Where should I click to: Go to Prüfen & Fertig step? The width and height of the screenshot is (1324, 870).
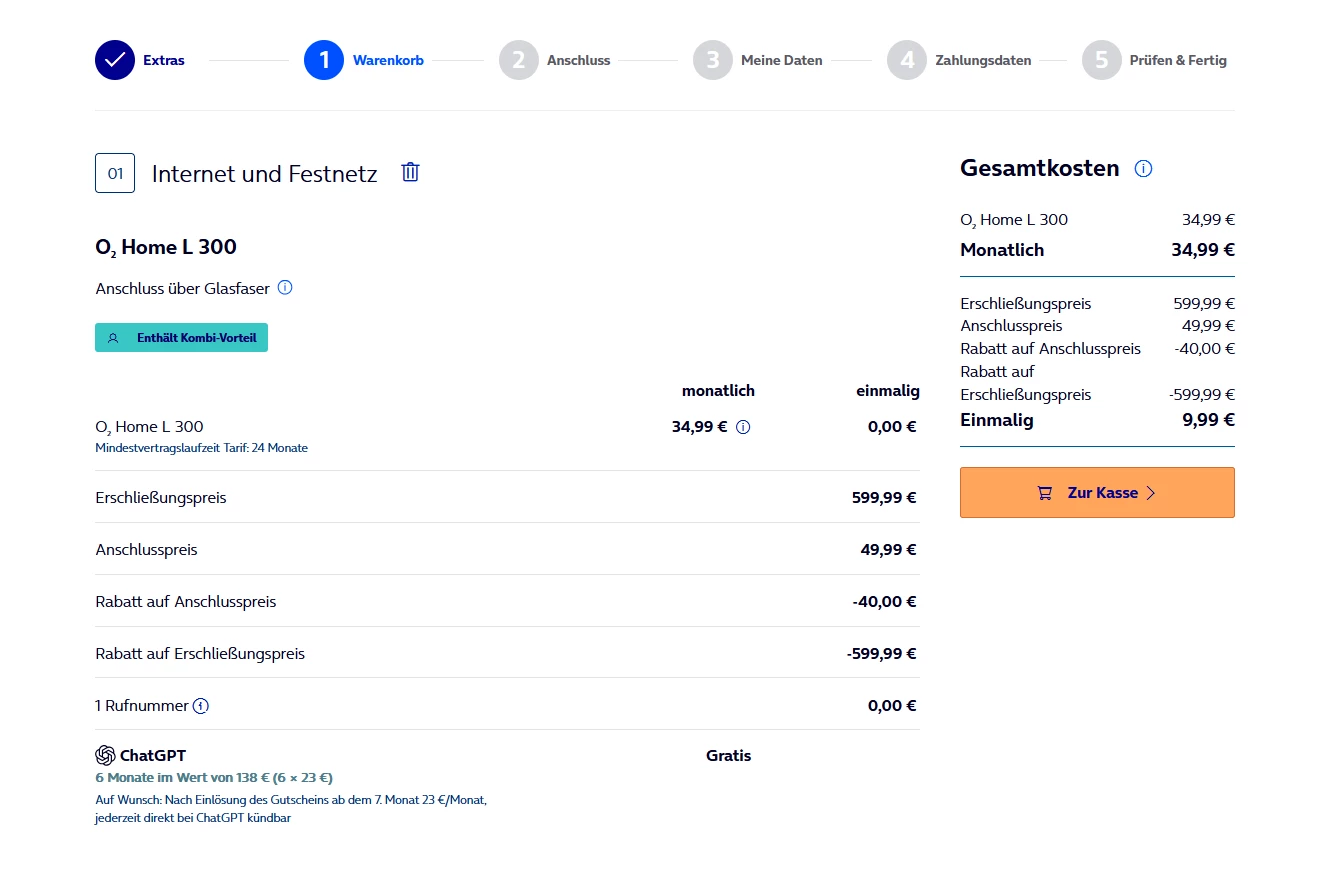point(1178,60)
